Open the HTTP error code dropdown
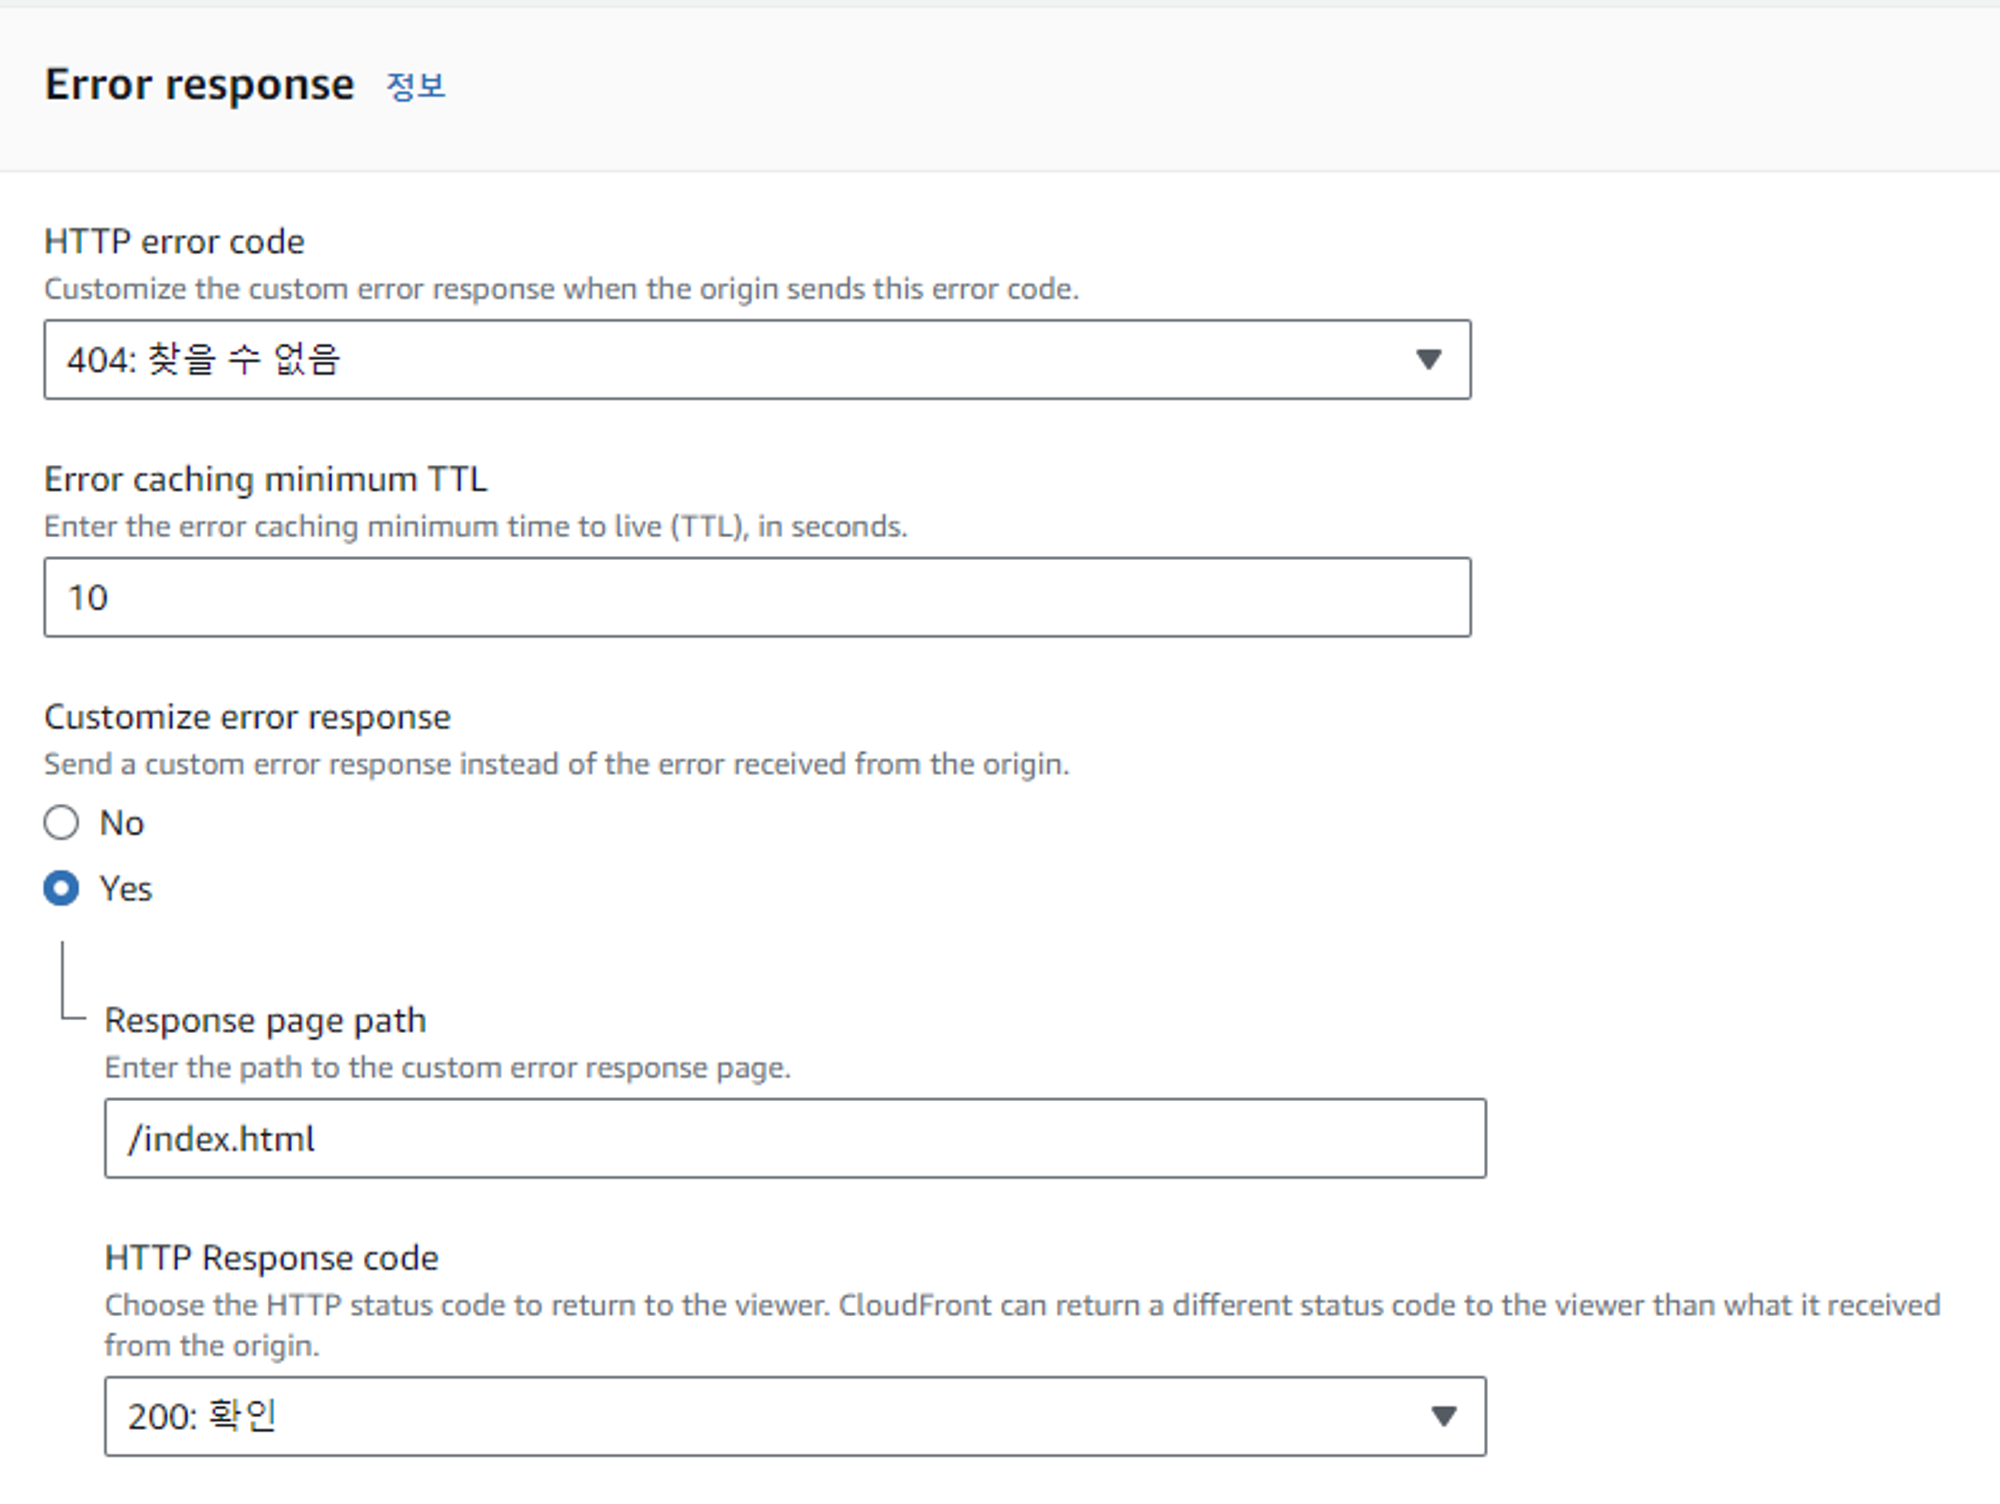This screenshot has height=1504, width=2000. tap(756, 359)
